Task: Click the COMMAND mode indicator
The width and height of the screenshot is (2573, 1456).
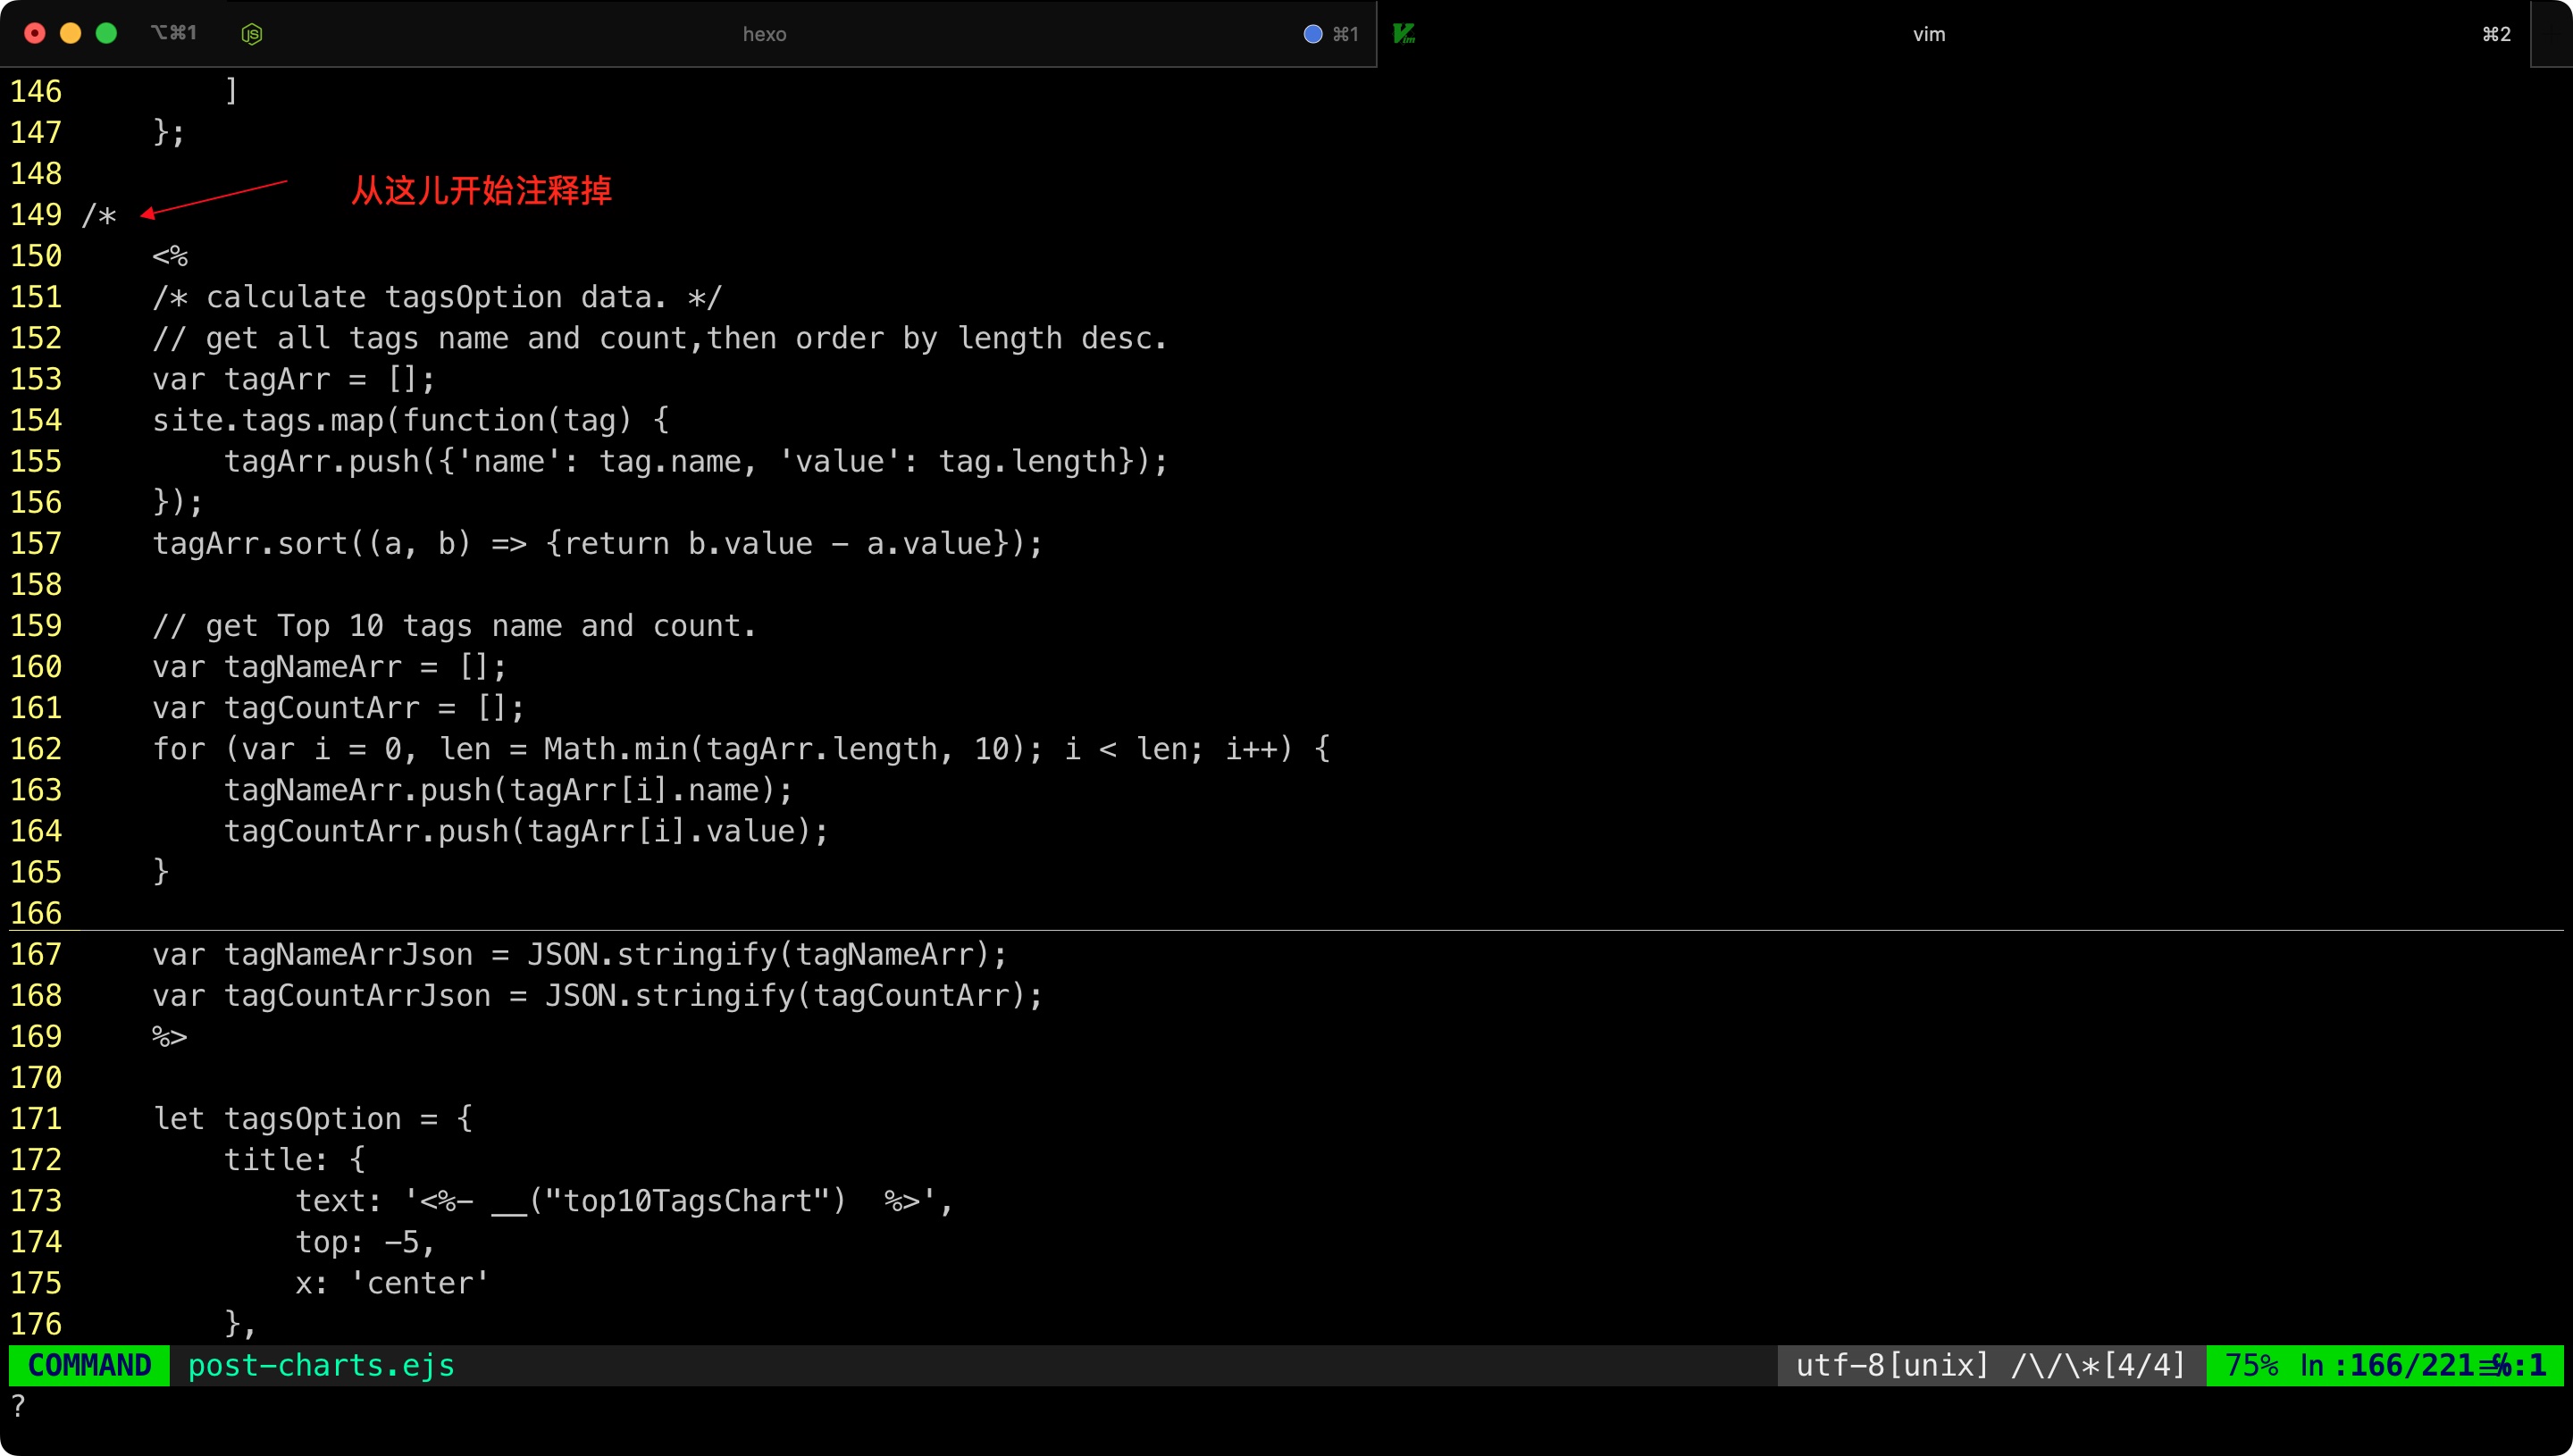Action: pos(89,1365)
